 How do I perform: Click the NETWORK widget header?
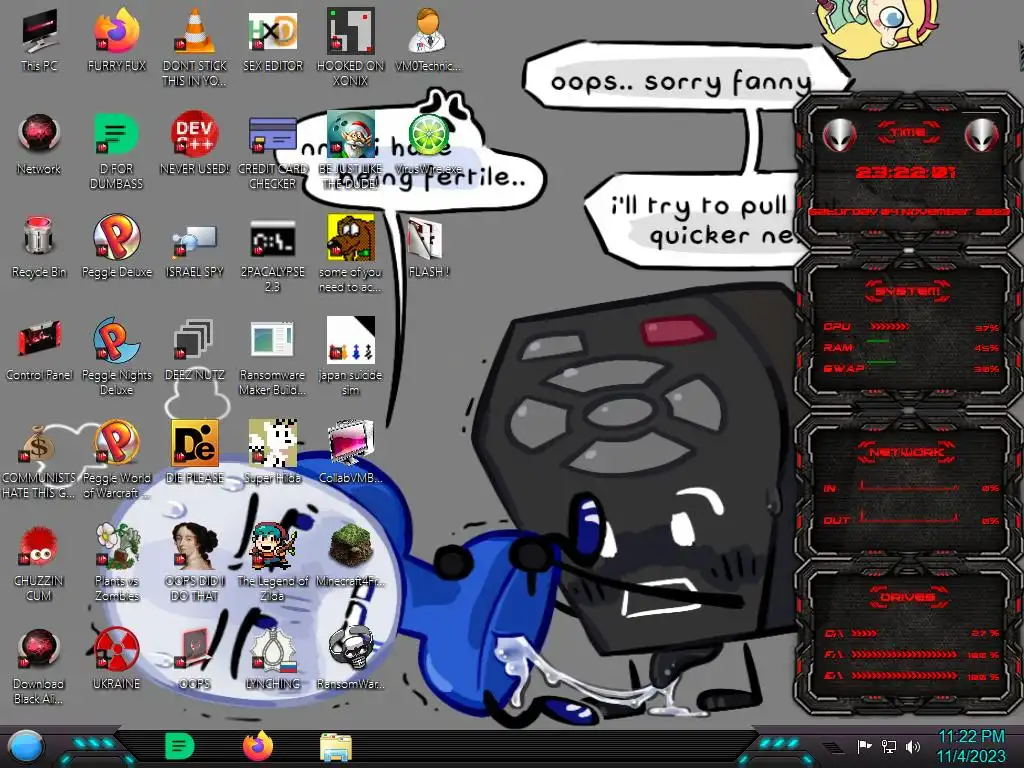(907, 452)
